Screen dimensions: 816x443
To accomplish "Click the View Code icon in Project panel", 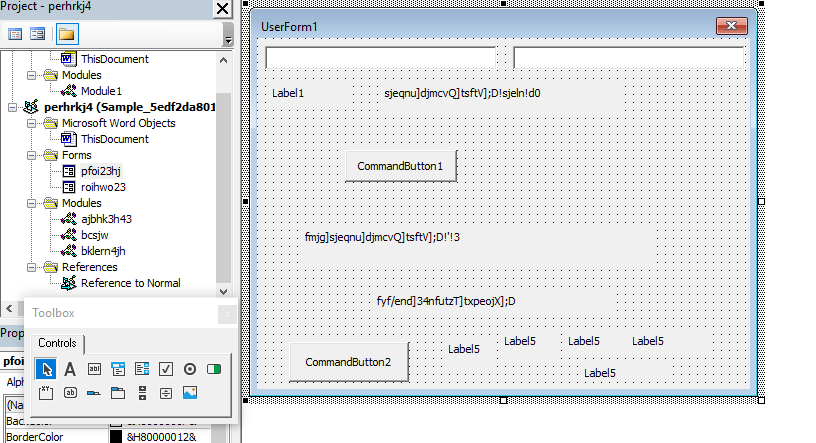I will click(x=15, y=34).
